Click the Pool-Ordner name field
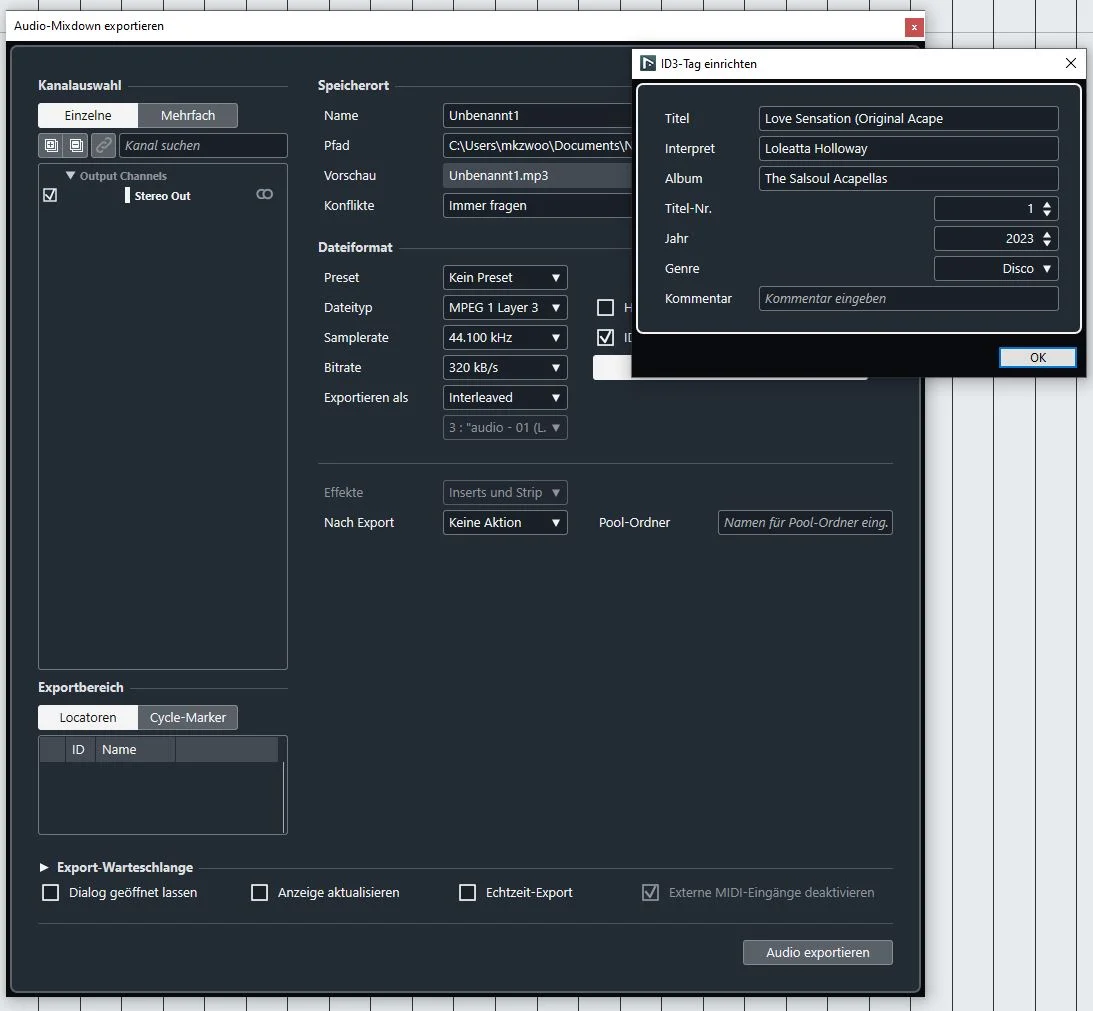The image size is (1093, 1011). (805, 522)
